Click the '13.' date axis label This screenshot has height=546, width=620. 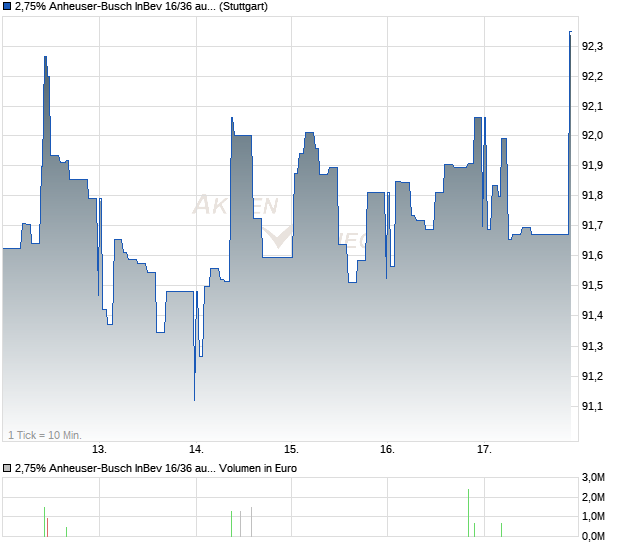click(x=99, y=450)
